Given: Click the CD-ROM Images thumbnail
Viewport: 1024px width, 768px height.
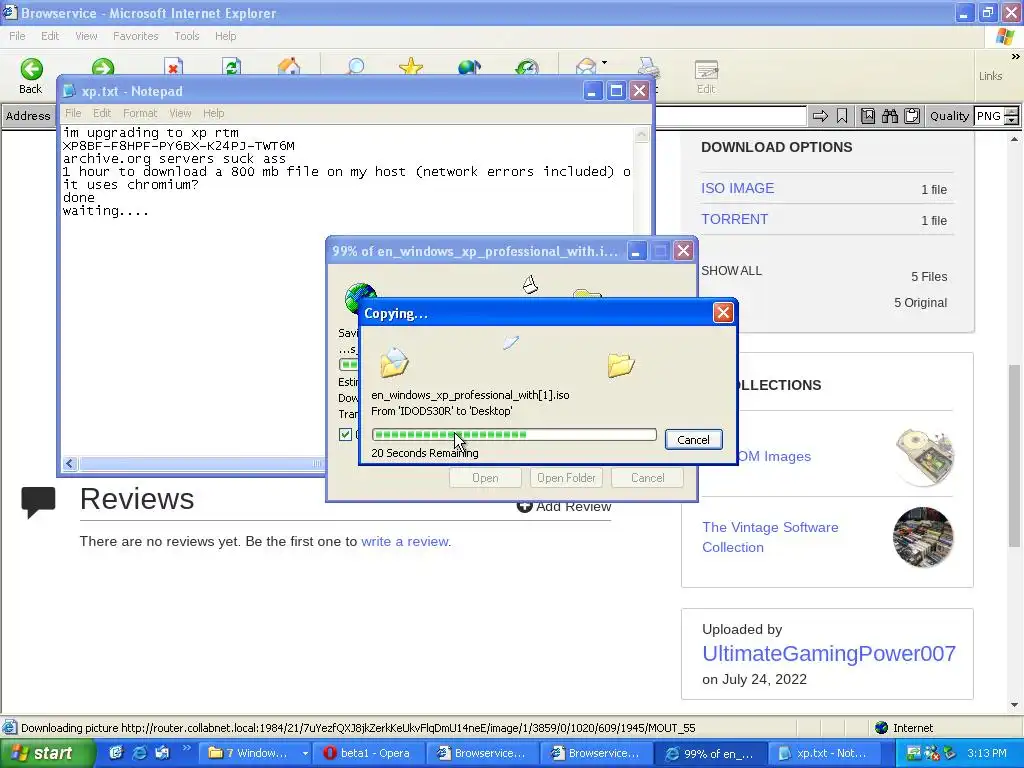Looking at the screenshot, I should [923, 456].
